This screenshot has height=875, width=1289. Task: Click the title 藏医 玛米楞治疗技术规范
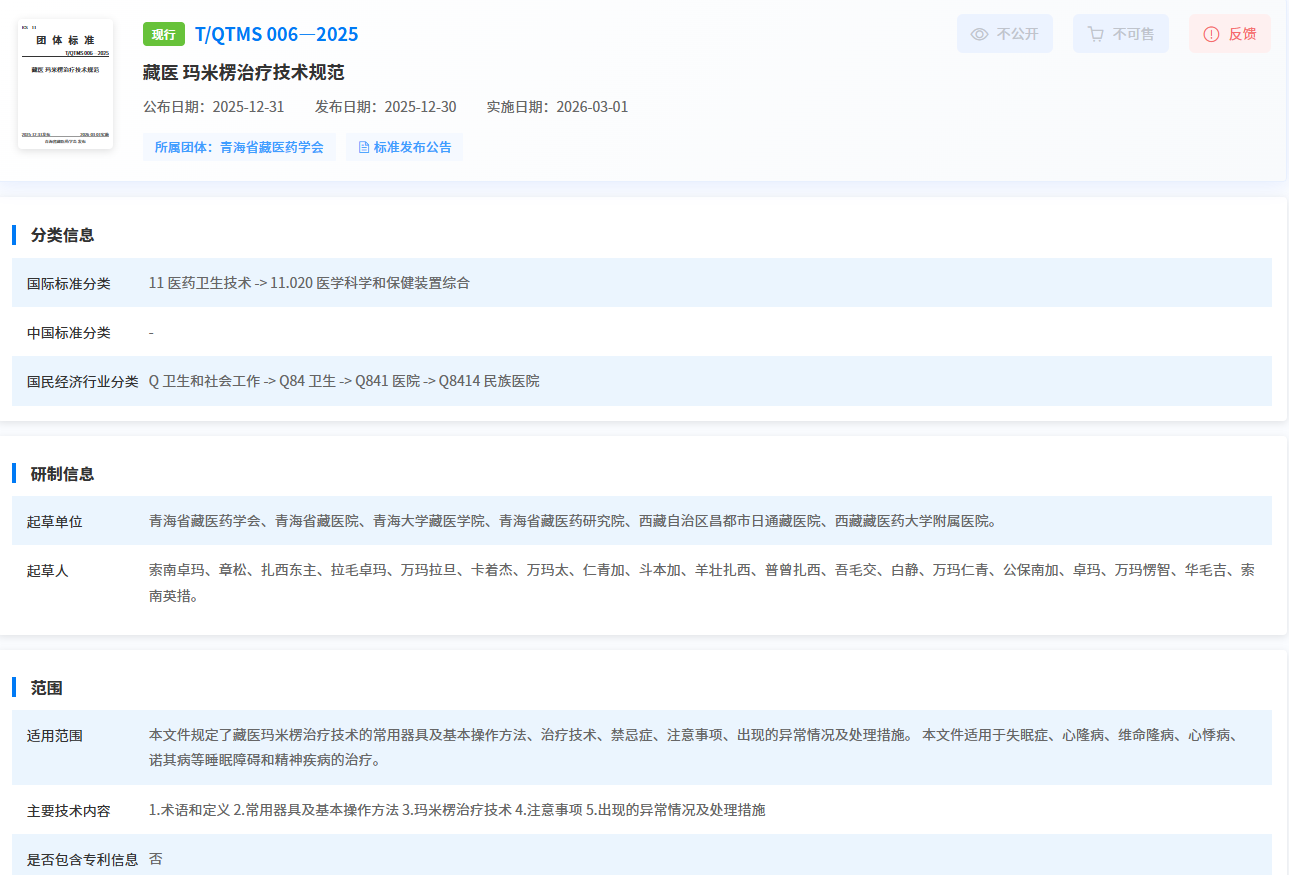[x=244, y=73]
